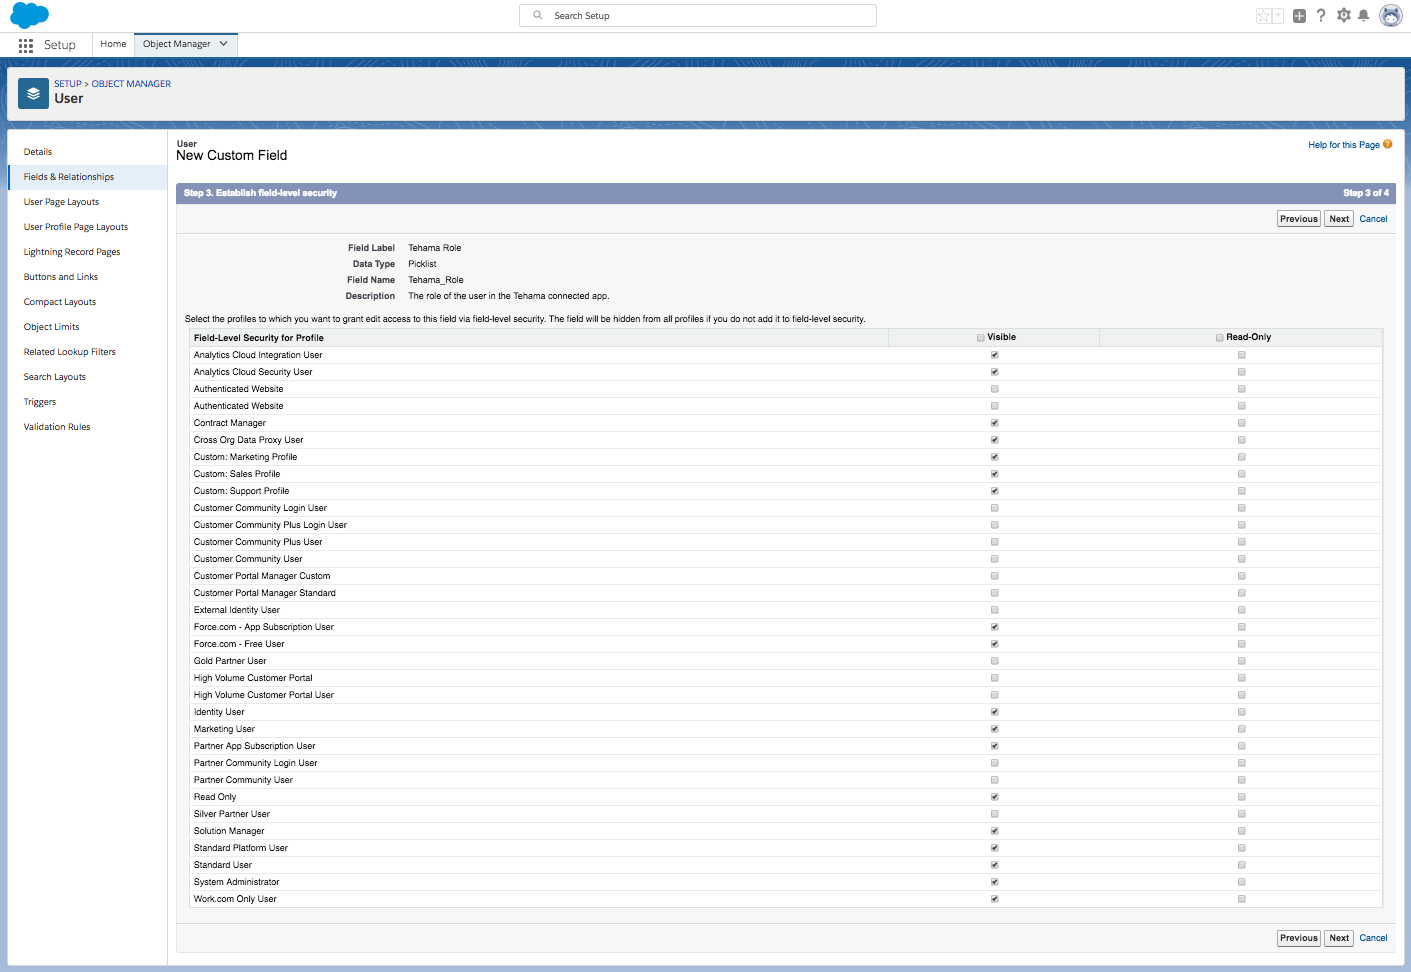The image size is (1411, 972).
Task: Click the top Next button
Action: pos(1339,219)
